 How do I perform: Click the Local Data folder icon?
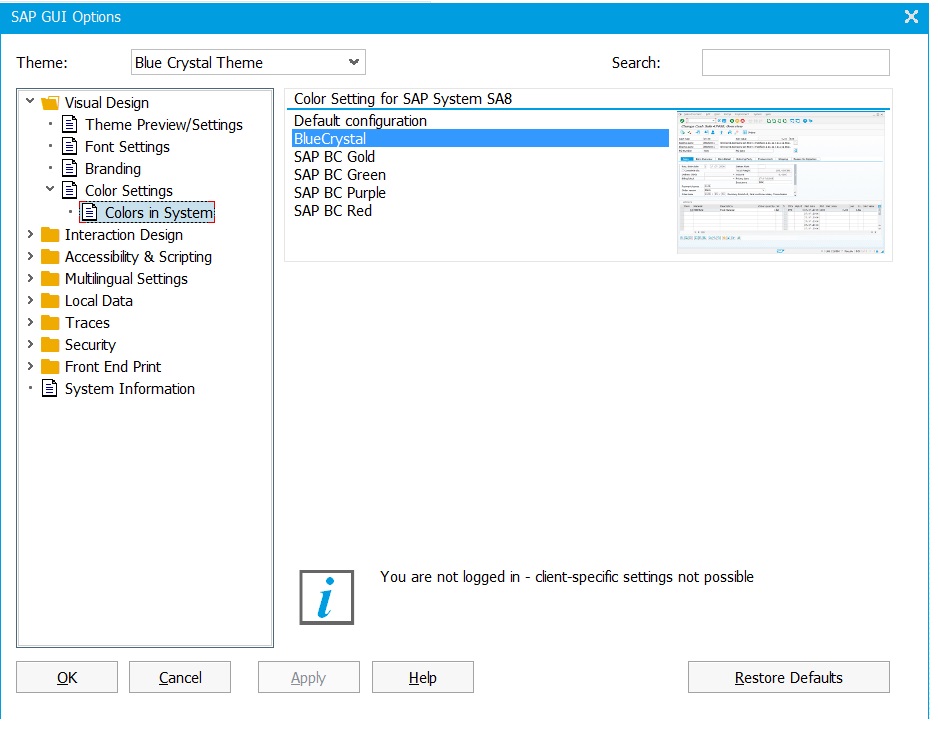click(50, 300)
